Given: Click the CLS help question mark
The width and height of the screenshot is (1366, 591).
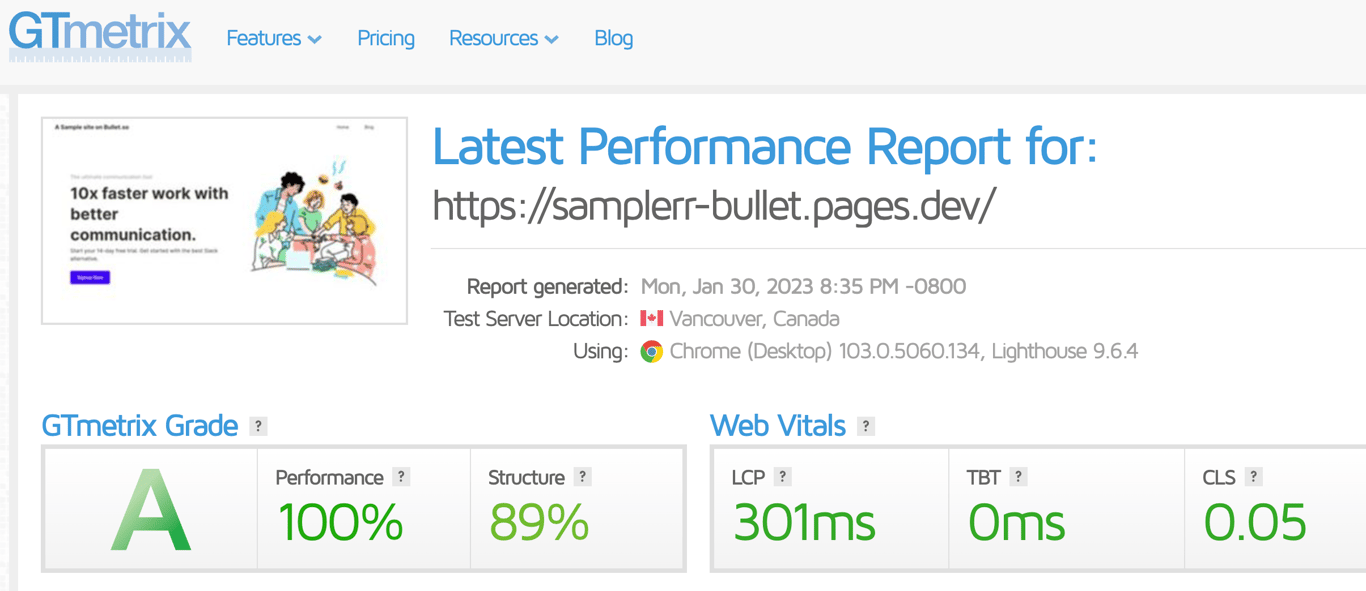Looking at the screenshot, I should point(1253,477).
